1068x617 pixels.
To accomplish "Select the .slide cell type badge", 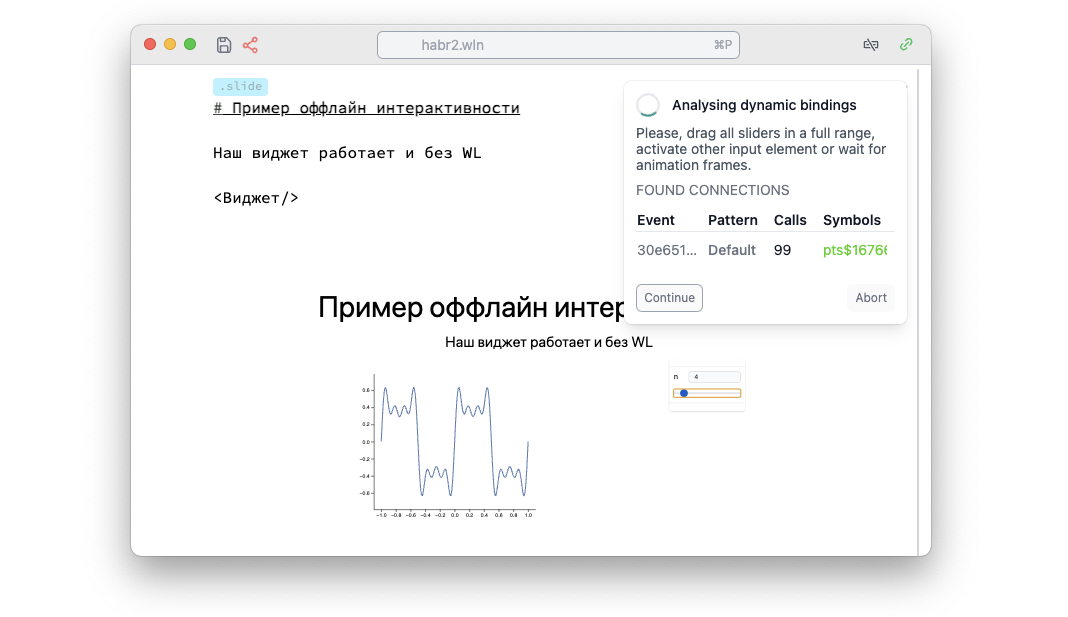I will coord(239,86).
